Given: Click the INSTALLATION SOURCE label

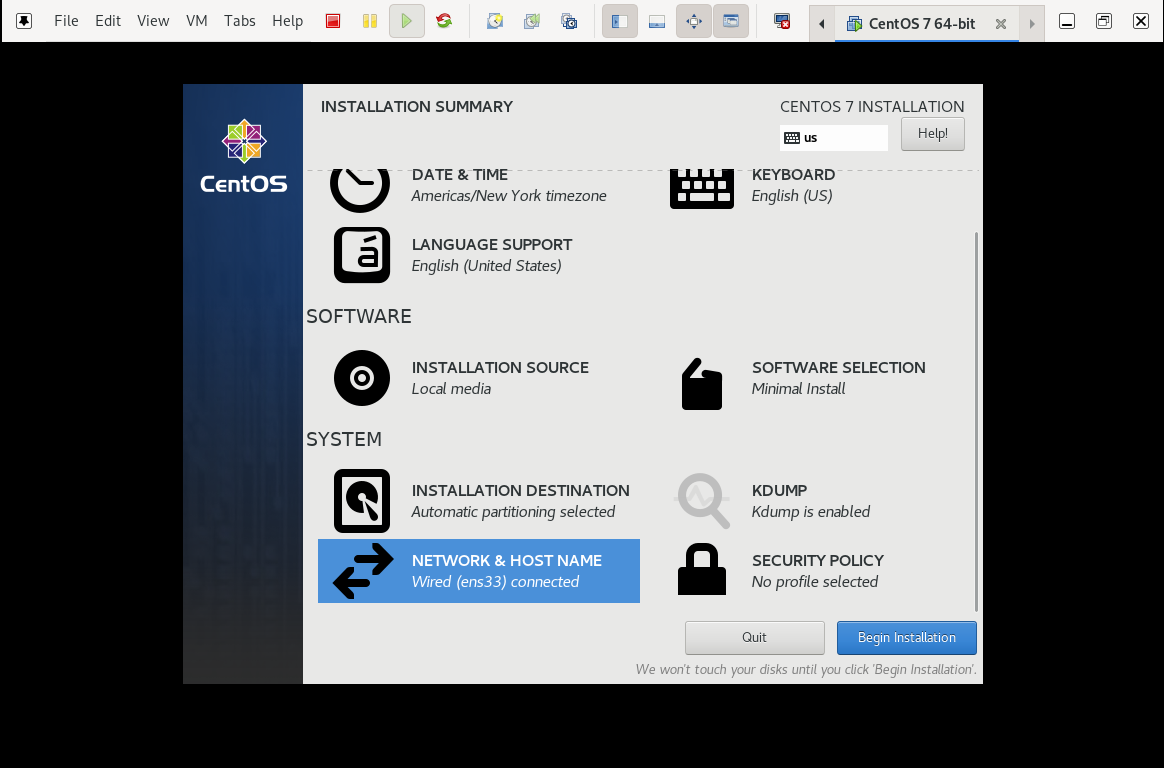Looking at the screenshot, I should click(x=500, y=367).
